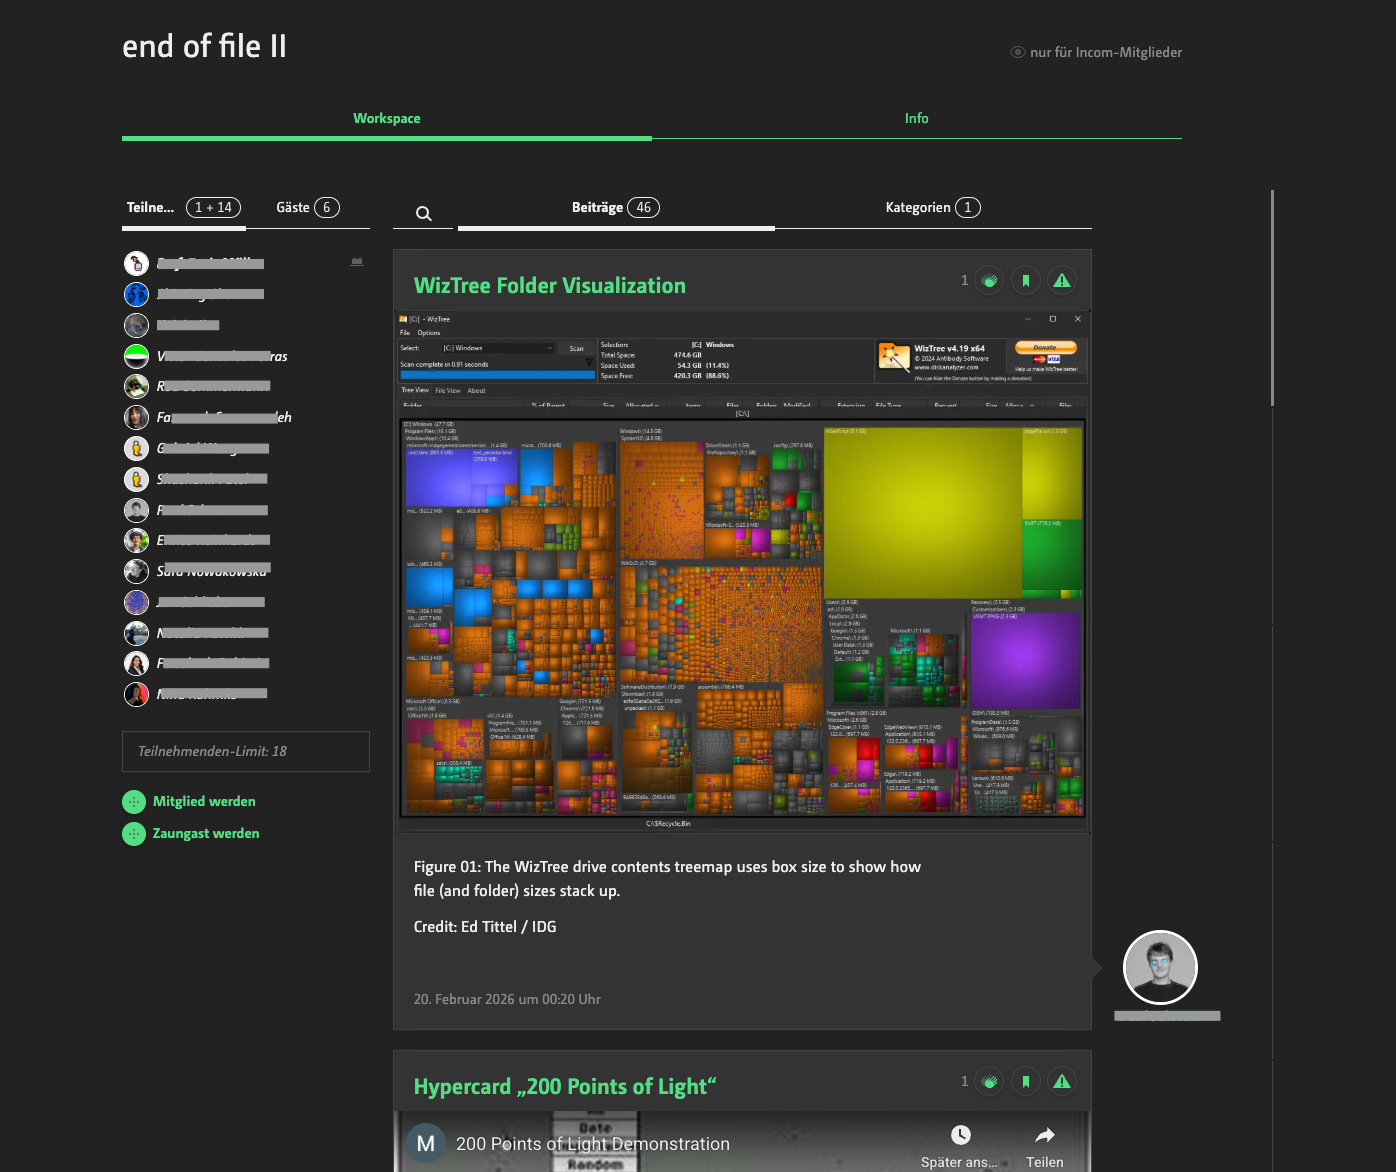Screen dimensions: 1396x1172
Task: Open the search magnifier icon
Action: [x=424, y=213]
